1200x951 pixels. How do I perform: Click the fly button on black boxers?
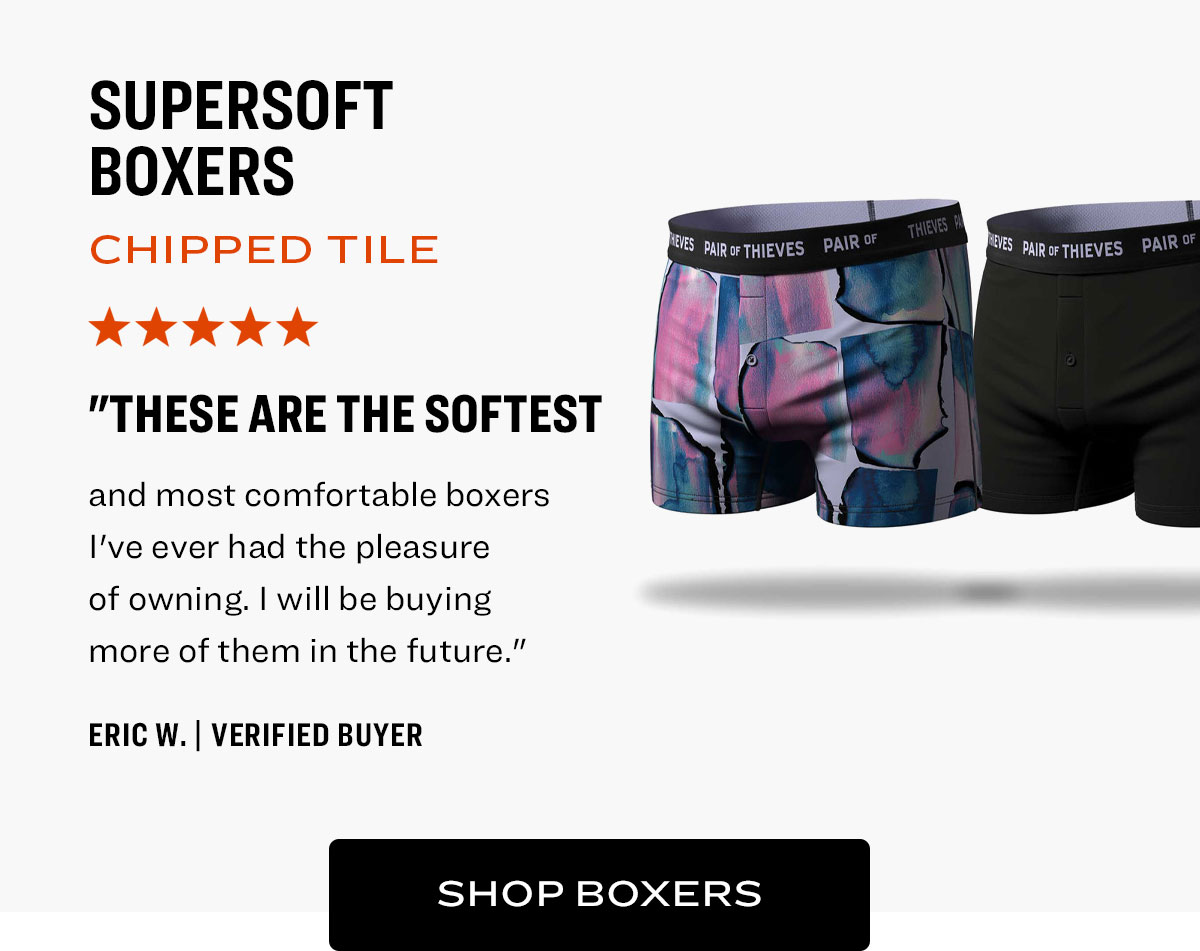[1070, 360]
